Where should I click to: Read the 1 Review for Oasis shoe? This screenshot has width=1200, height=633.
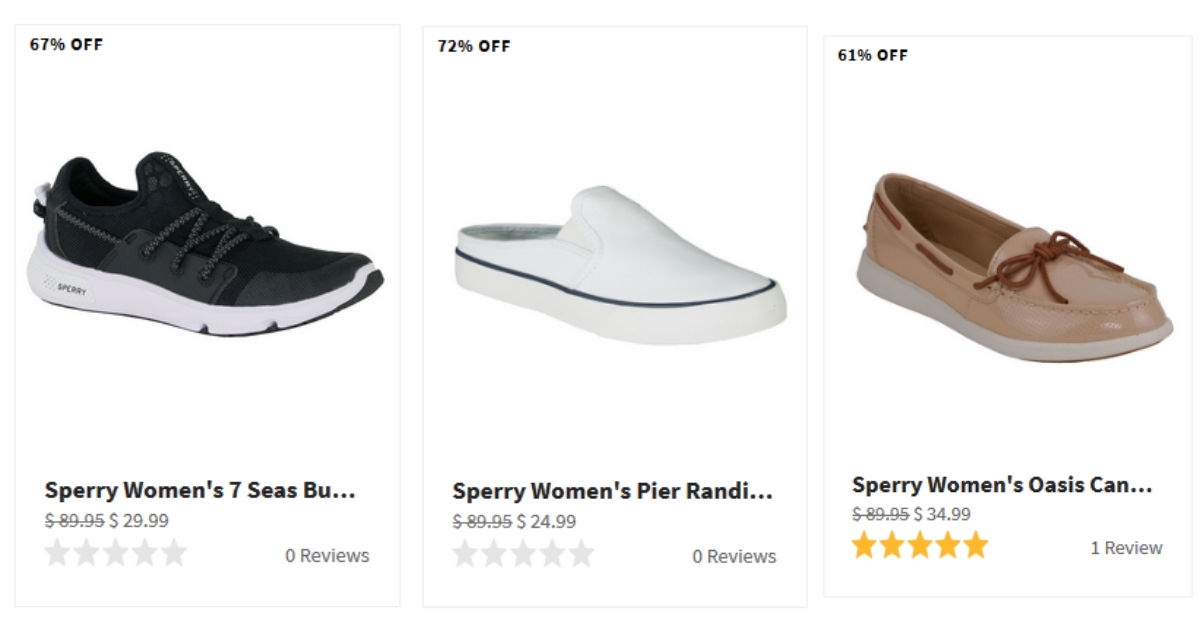tap(1126, 548)
